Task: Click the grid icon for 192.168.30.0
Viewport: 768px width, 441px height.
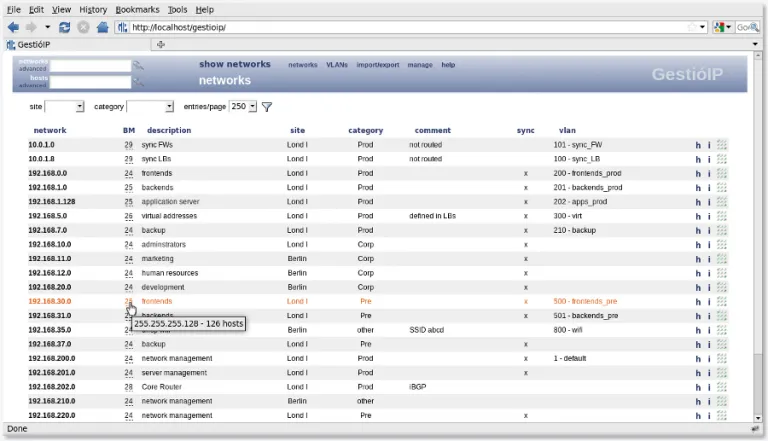Action: 721,301
